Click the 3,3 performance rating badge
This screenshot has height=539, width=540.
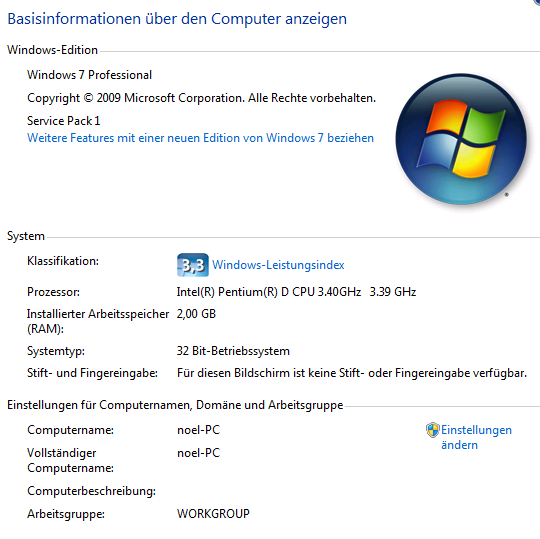click(193, 265)
